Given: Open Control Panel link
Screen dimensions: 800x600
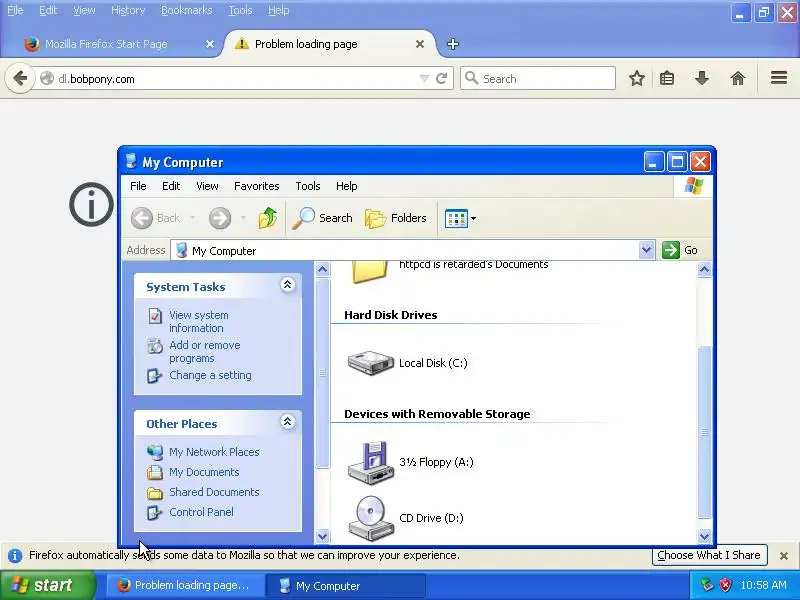Looking at the screenshot, I should [201, 512].
